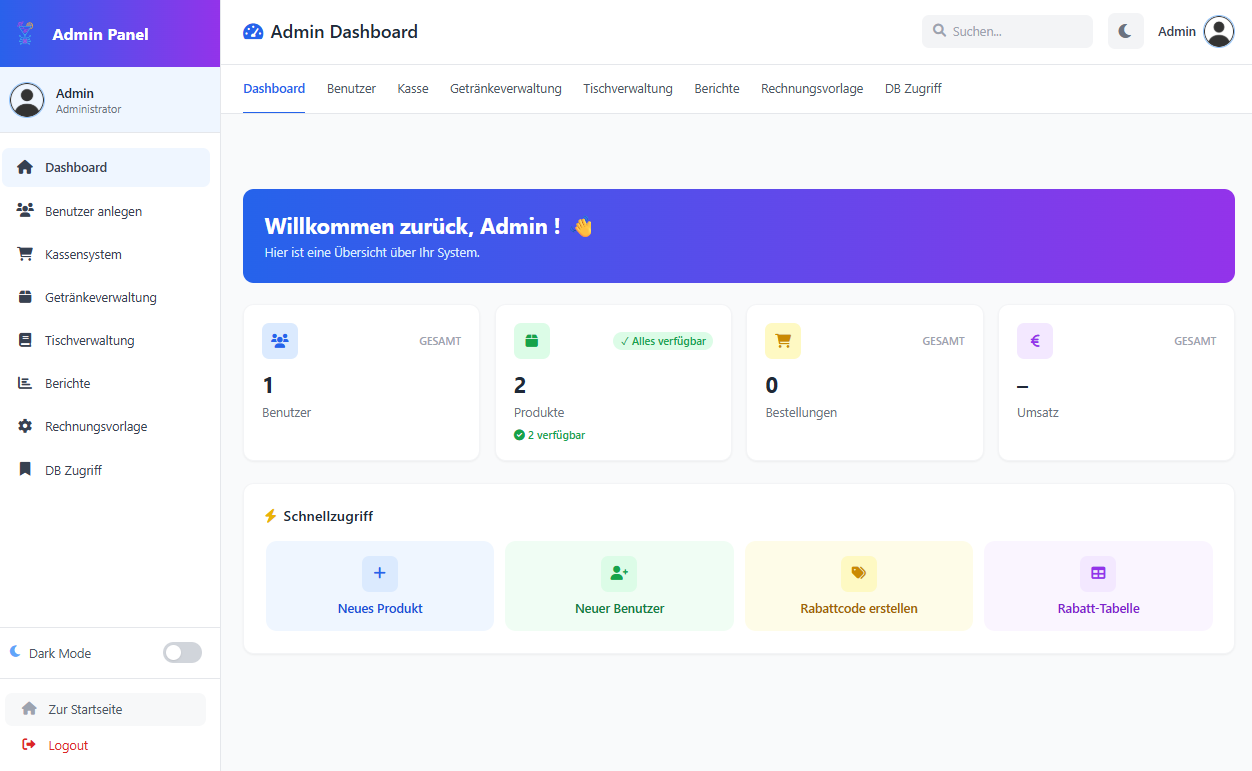Click the Benutzer card count 1
The height and width of the screenshot is (771, 1252).
coord(268,385)
